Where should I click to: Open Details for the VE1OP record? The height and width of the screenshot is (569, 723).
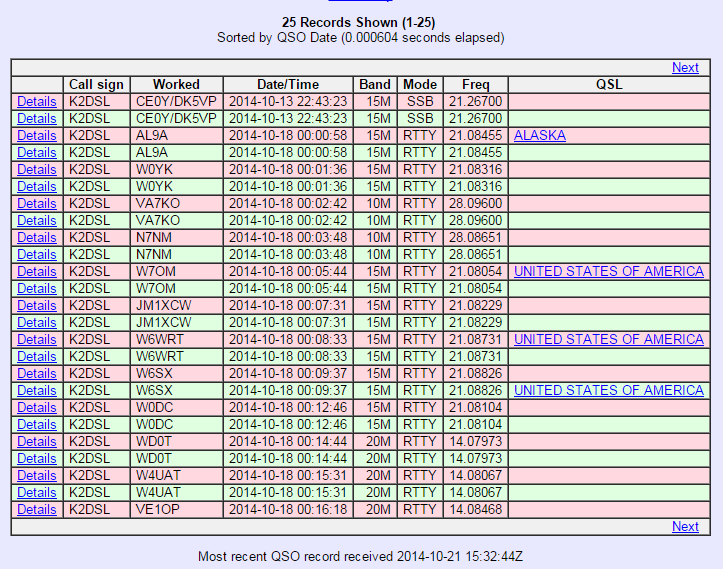[x=37, y=510]
